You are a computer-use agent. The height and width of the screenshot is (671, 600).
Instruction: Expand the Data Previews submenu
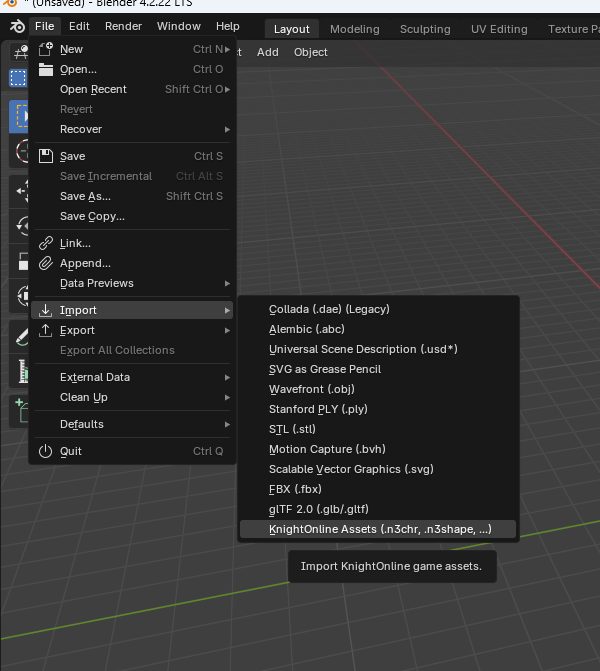[227, 283]
